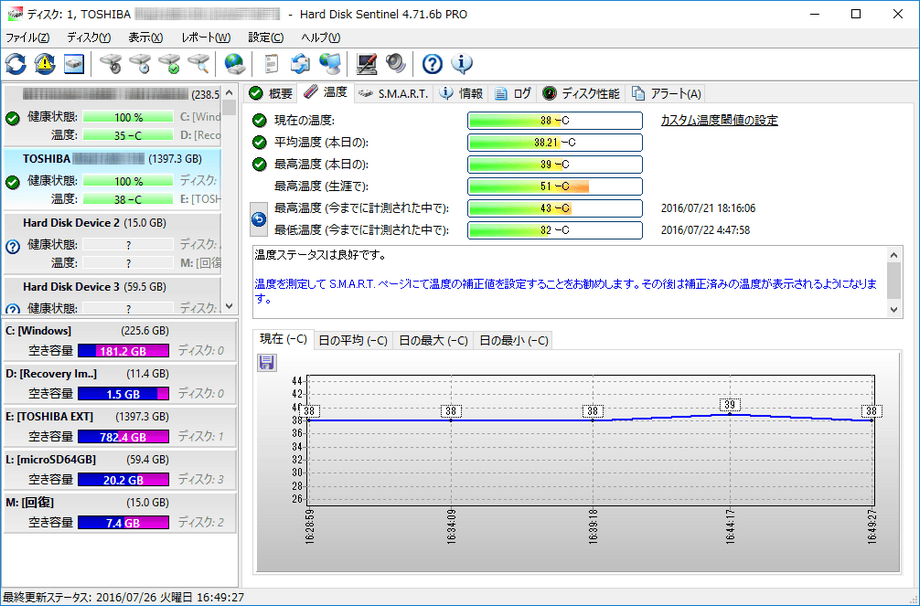Switch to 日の最大 (-C) graph tab
The width and height of the screenshot is (920, 606).
click(x=433, y=341)
